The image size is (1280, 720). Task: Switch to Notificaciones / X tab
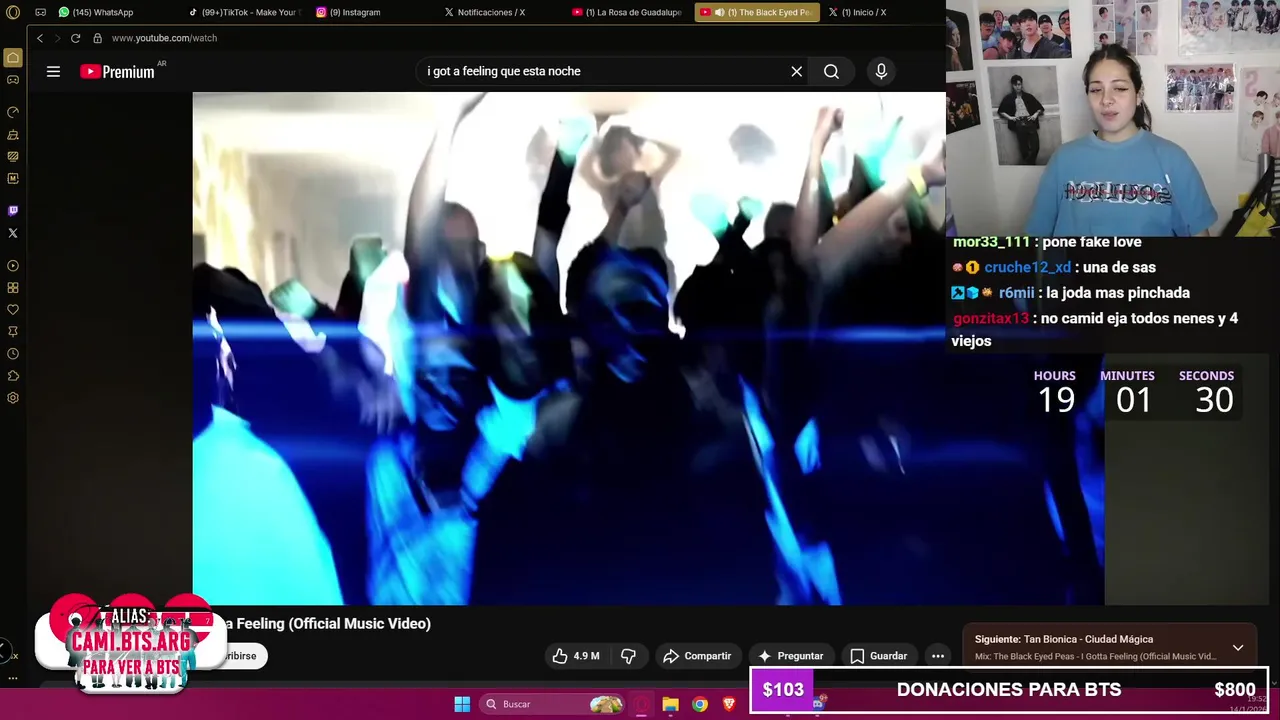pos(485,12)
